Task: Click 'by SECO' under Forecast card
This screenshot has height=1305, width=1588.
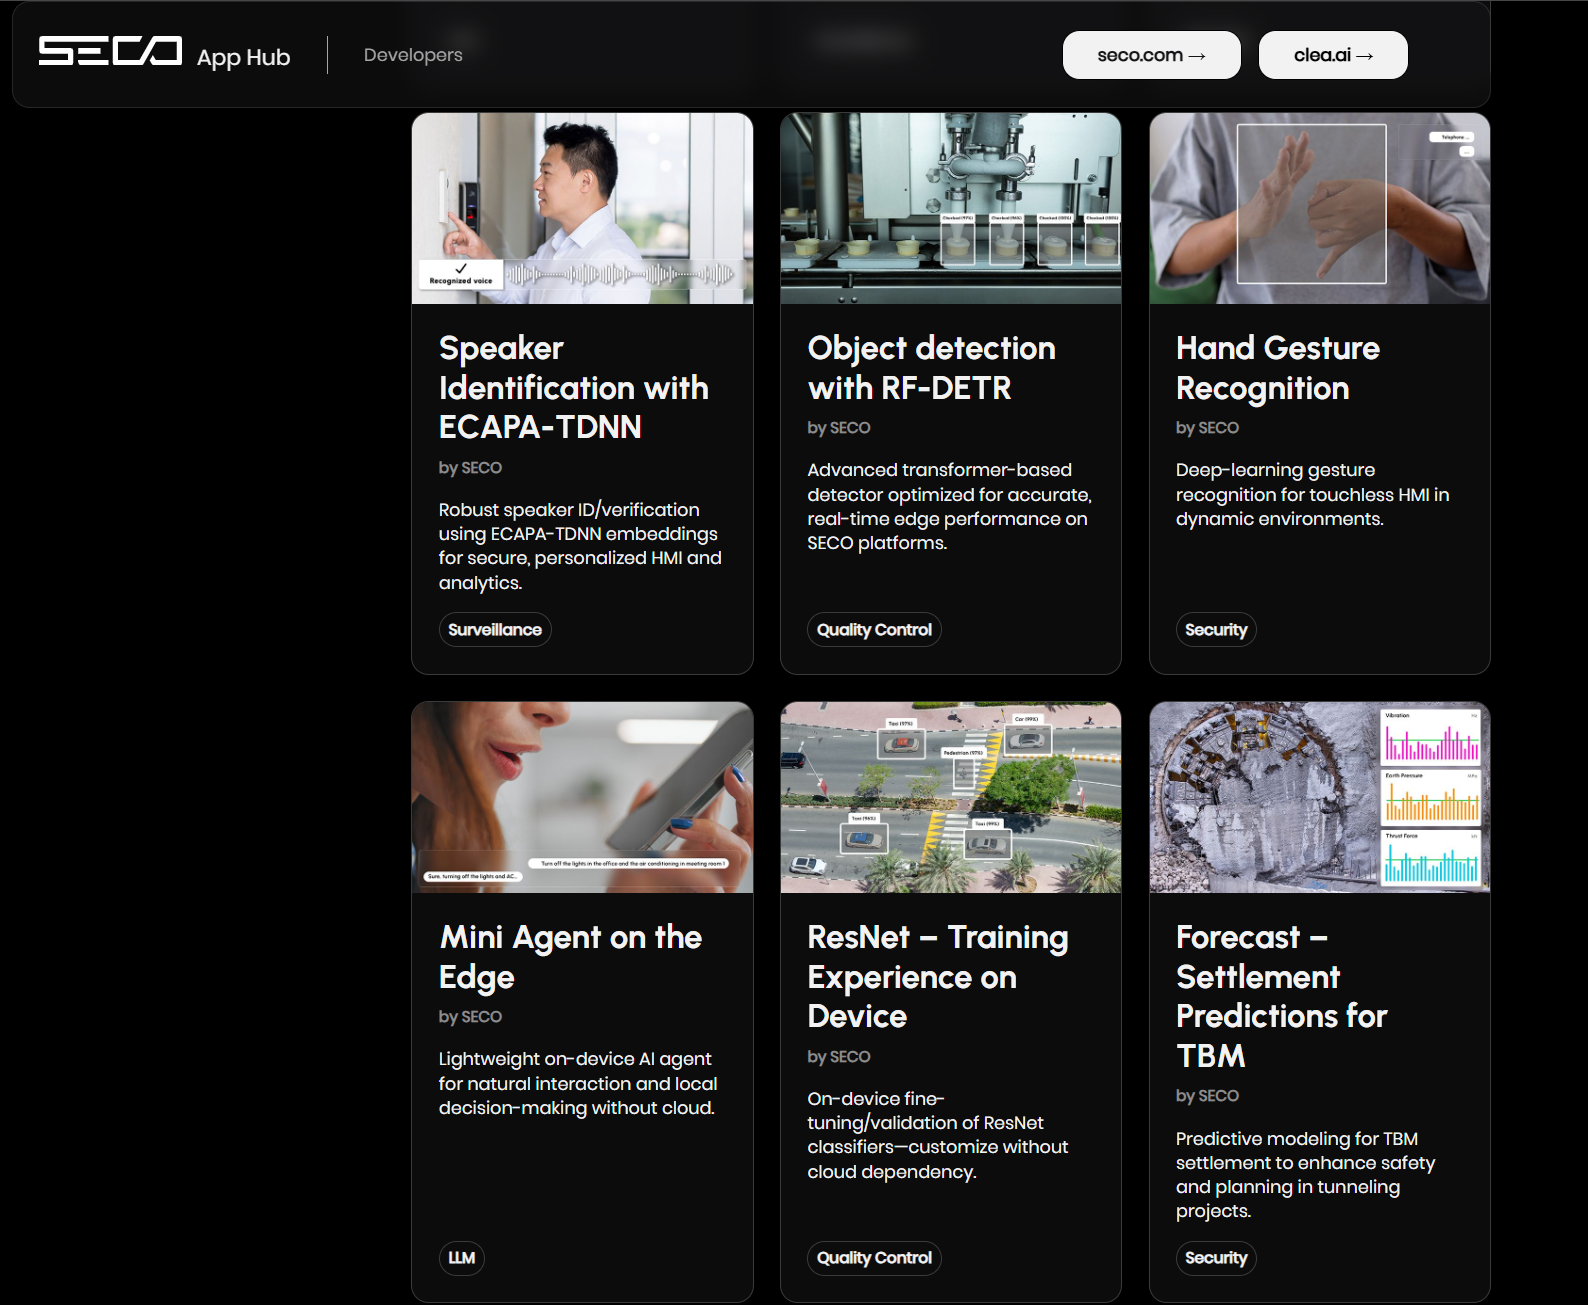Action: pos(1207,1096)
